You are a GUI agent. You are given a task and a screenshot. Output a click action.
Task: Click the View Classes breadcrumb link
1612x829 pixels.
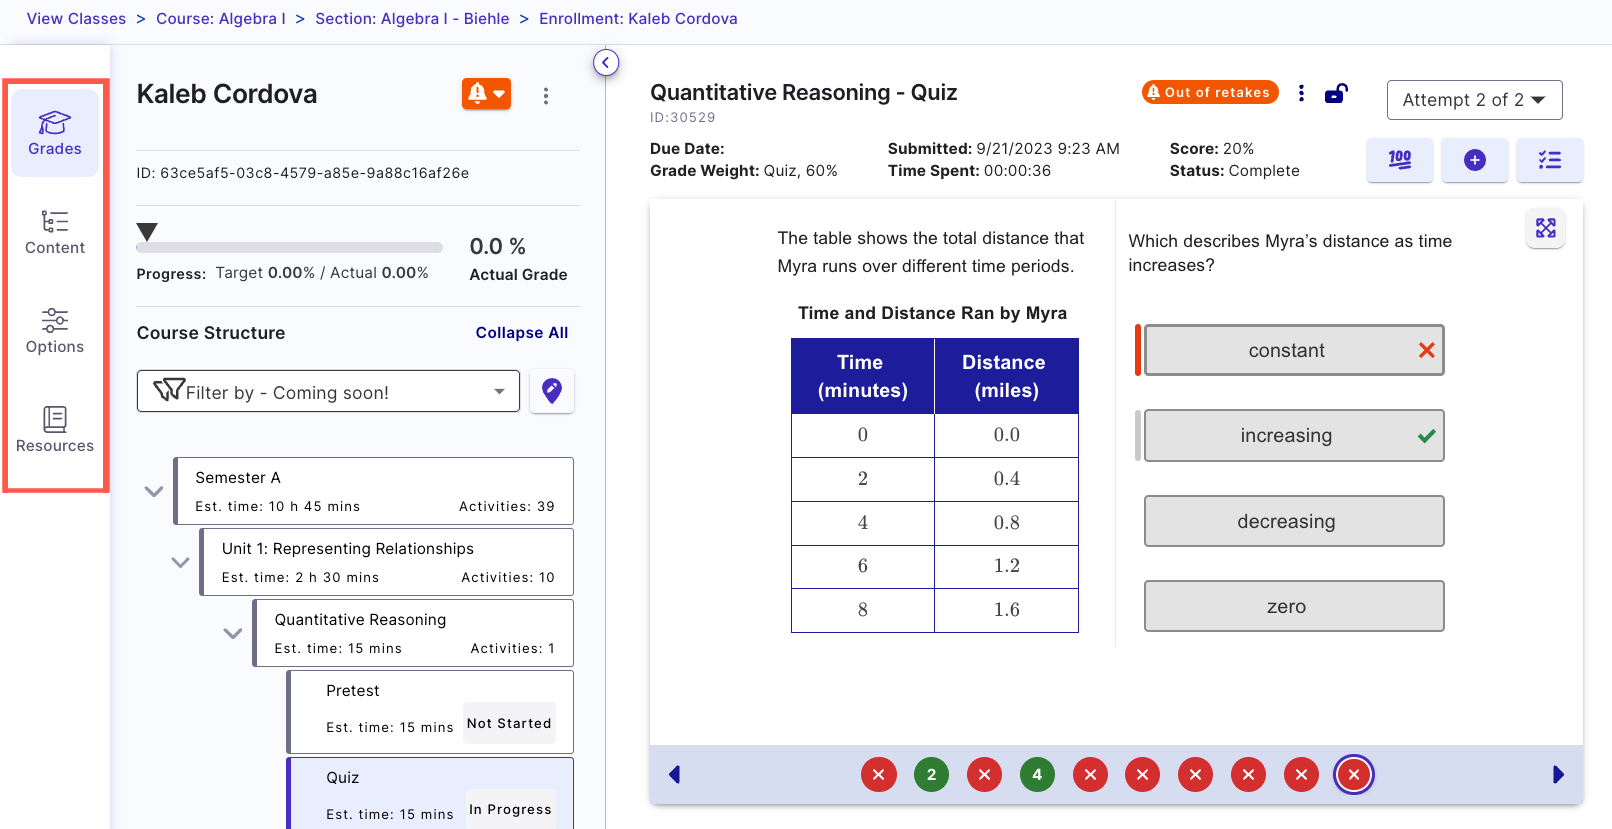pyautogui.click(x=76, y=19)
